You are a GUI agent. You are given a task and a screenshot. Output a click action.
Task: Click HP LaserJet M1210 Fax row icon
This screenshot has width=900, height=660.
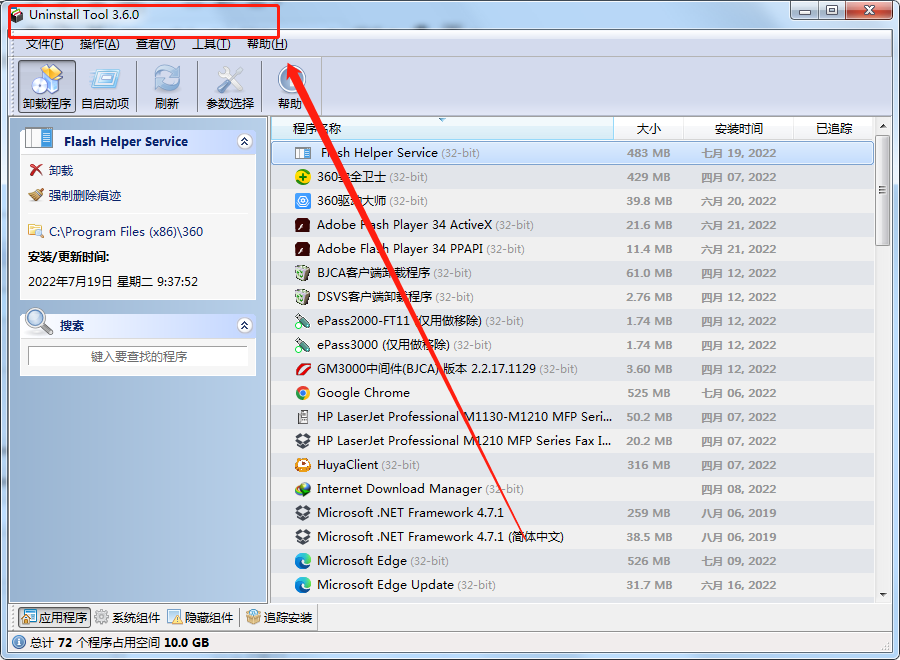point(302,441)
